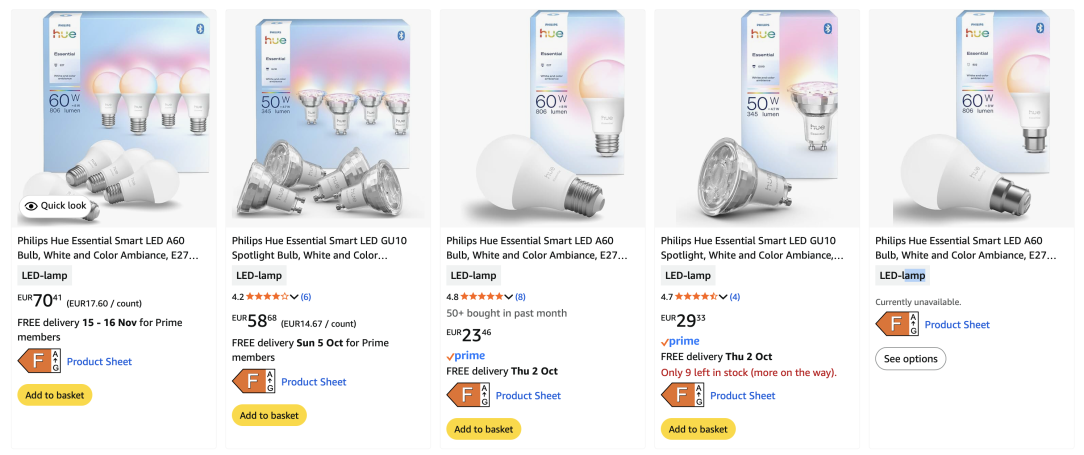Screen dimensions: 1084x455
Task: Open the 8 reviews link
Action: pos(520,296)
